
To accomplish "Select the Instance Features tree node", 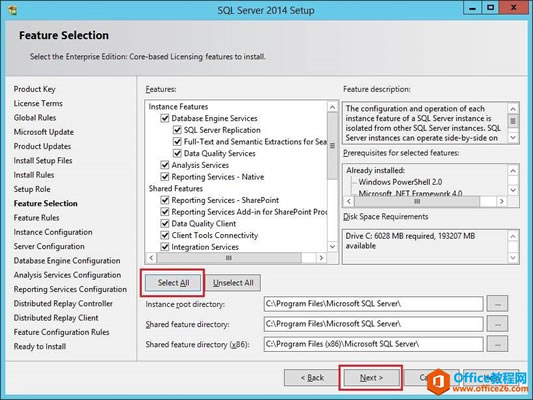I will click(178, 107).
